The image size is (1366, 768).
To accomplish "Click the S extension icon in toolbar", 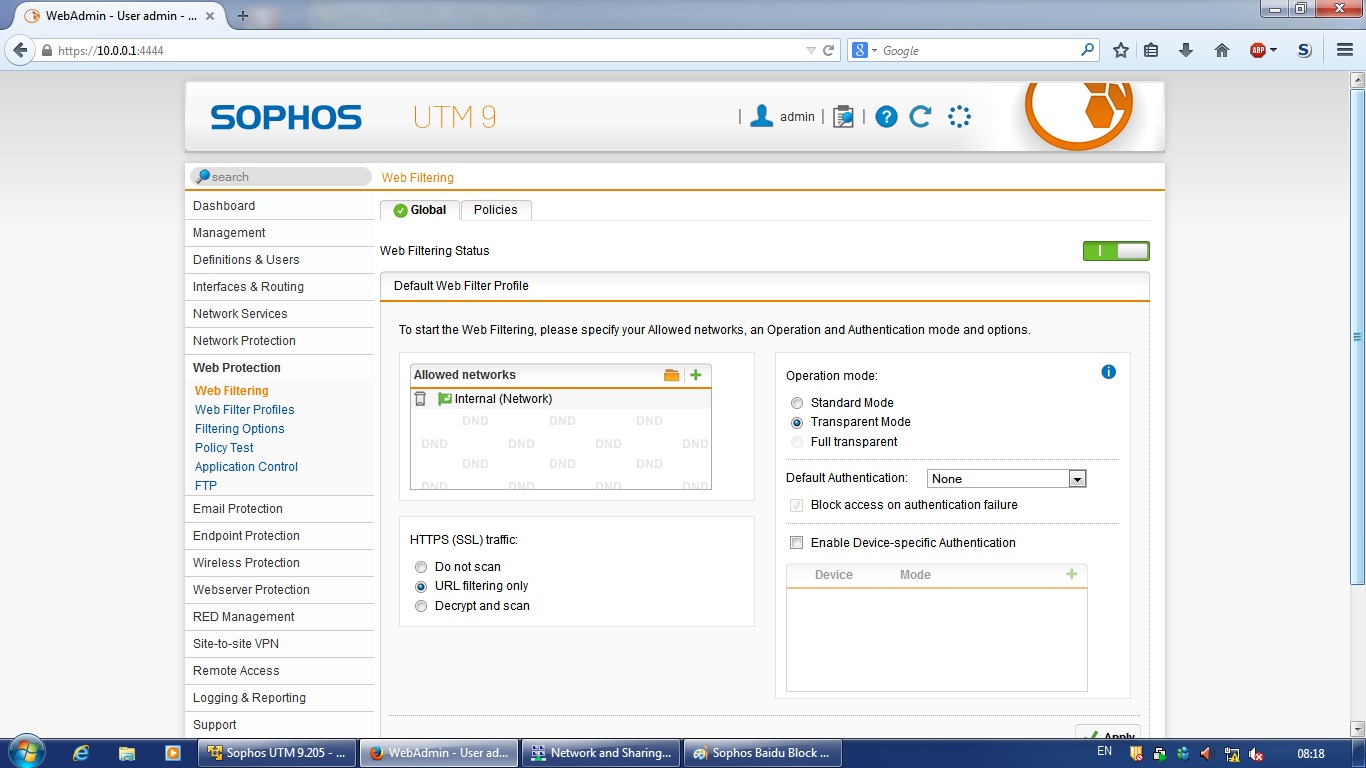I will pyautogui.click(x=1304, y=50).
